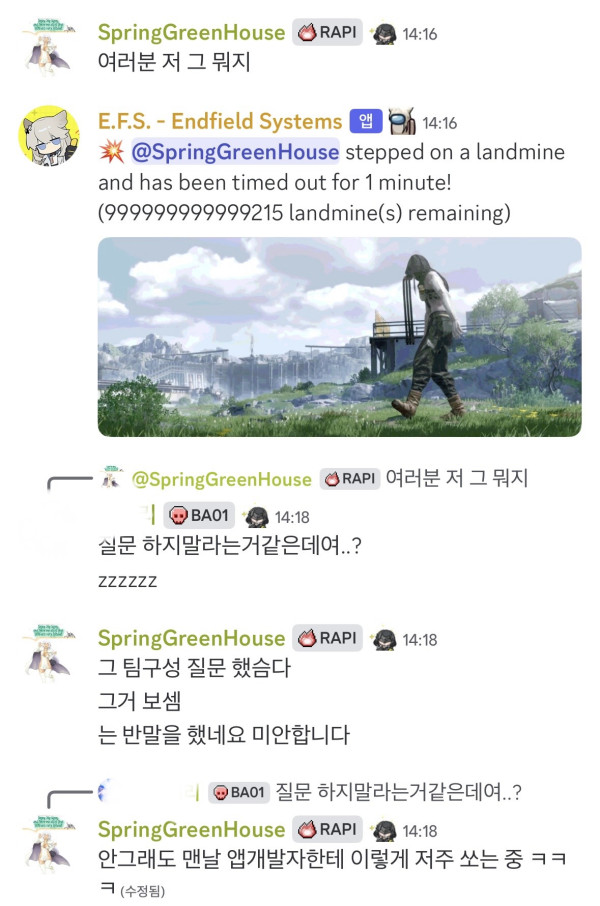Click the RAPI tag badge at top
The height and width of the screenshot is (906, 600).
point(327,32)
